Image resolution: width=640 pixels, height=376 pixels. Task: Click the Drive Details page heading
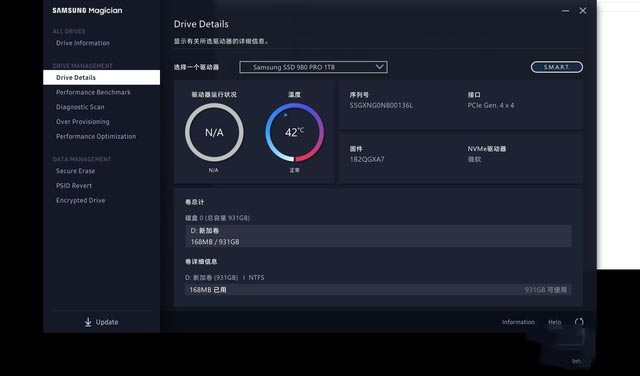click(x=201, y=24)
